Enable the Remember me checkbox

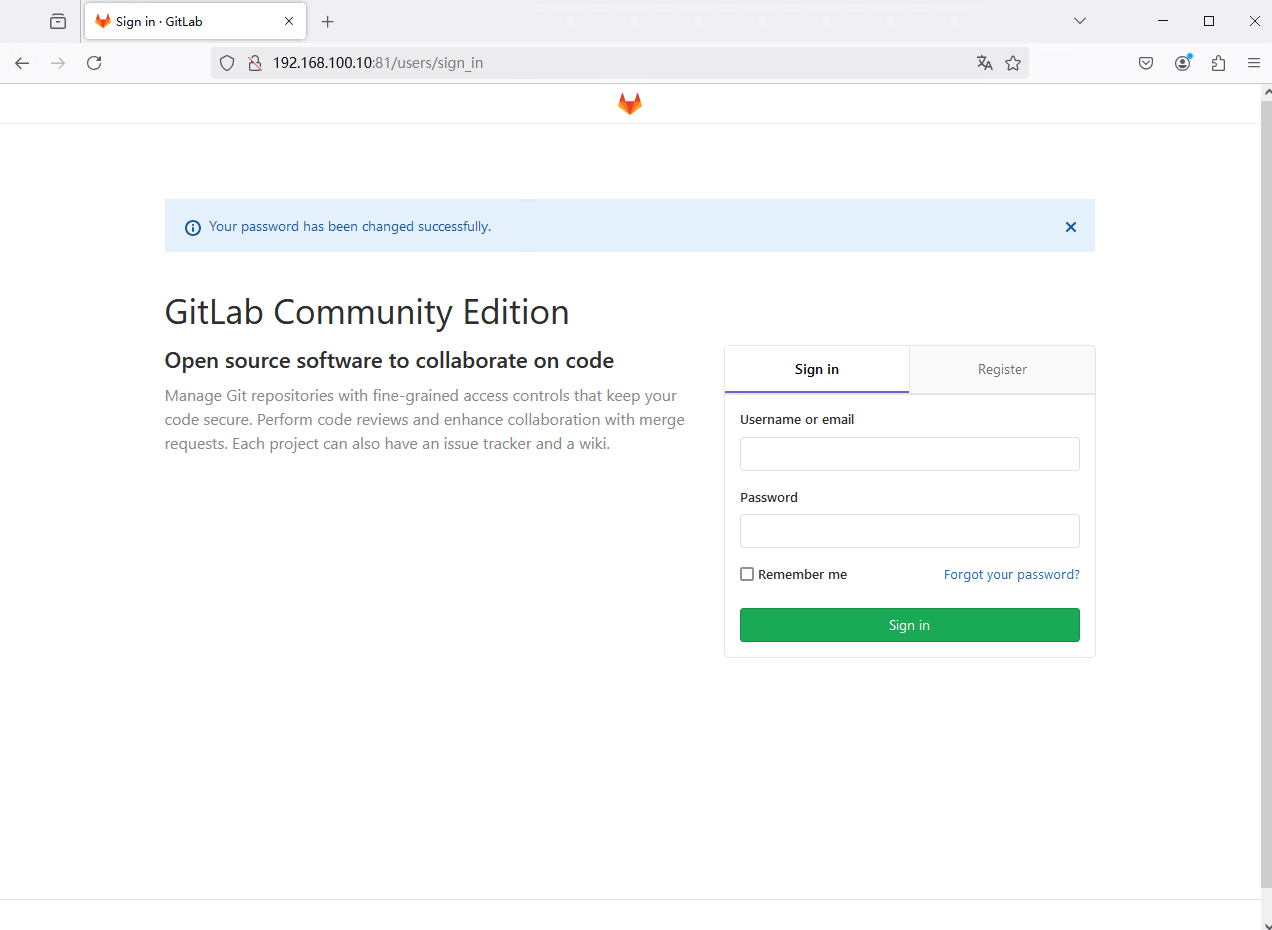(x=747, y=574)
